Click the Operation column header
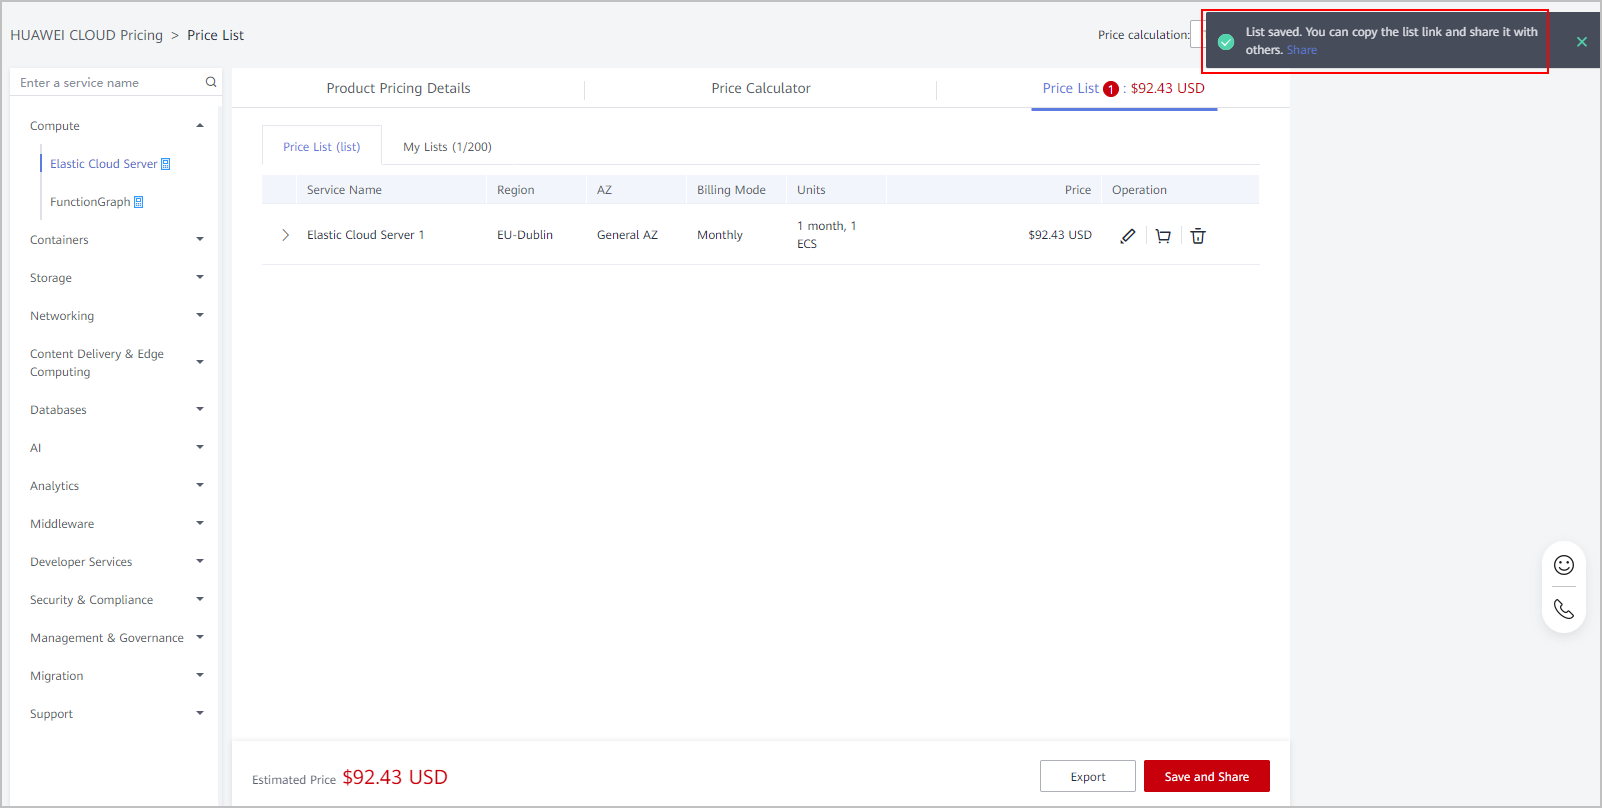1602x808 pixels. [1139, 190]
